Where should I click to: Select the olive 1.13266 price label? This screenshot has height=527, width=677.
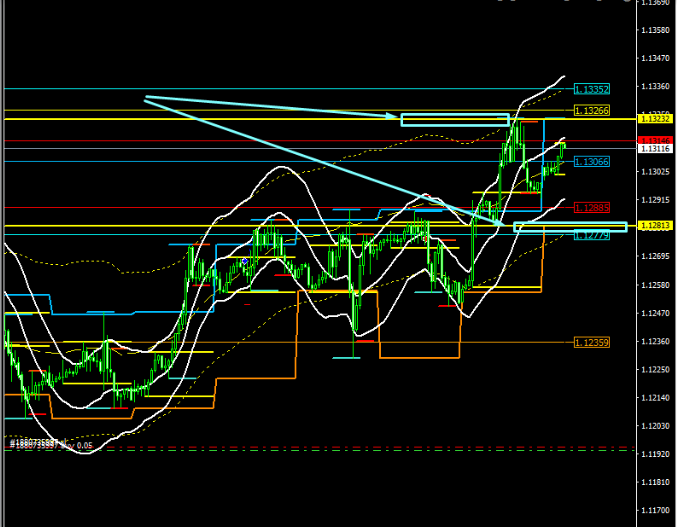coord(591,110)
